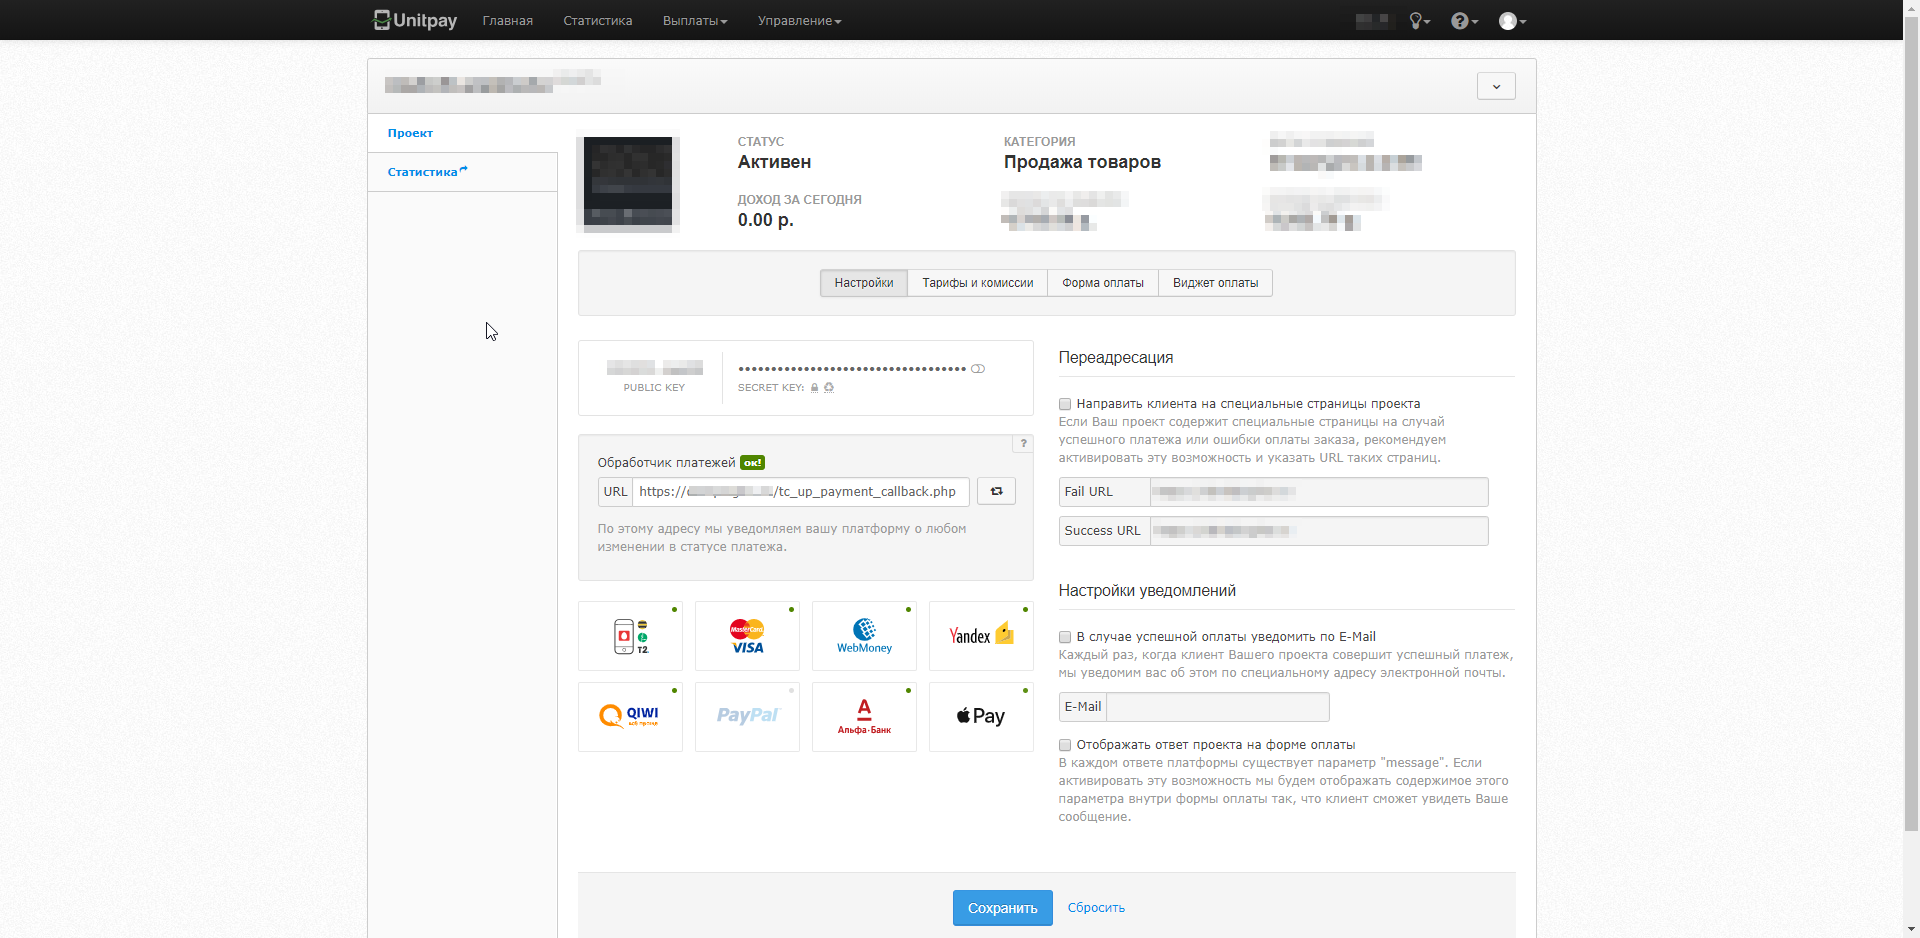Regenerate the secret key with recycle icon
The image size is (1920, 938).
coord(829,388)
